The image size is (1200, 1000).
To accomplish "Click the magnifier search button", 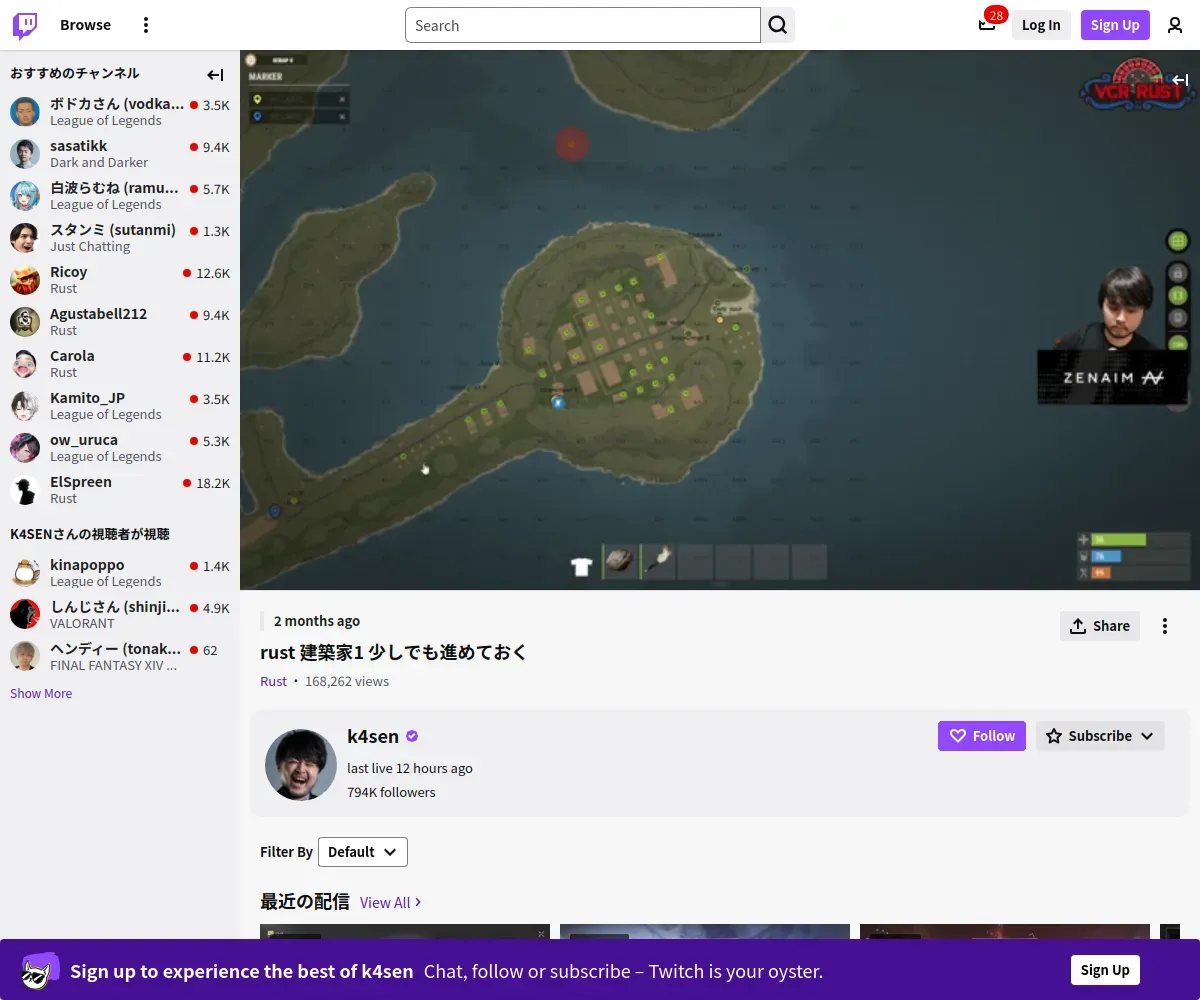I will [x=778, y=25].
